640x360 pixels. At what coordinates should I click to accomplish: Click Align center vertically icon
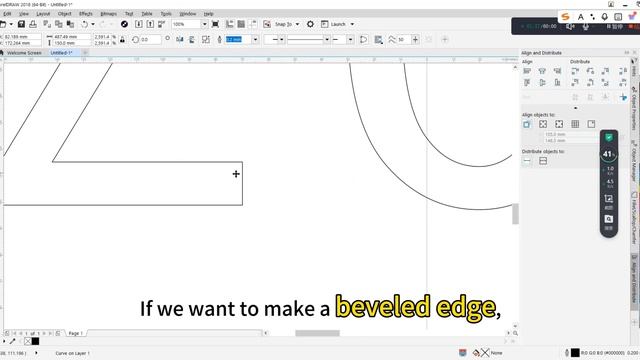pos(542,83)
